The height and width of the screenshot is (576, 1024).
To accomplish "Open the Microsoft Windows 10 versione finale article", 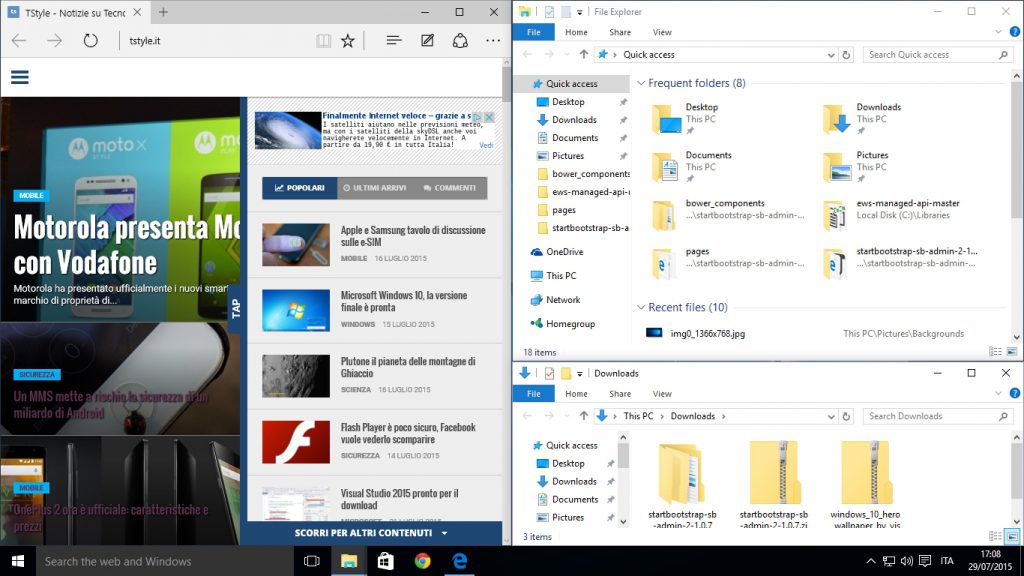I will pyautogui.click(x=404, y=301).
